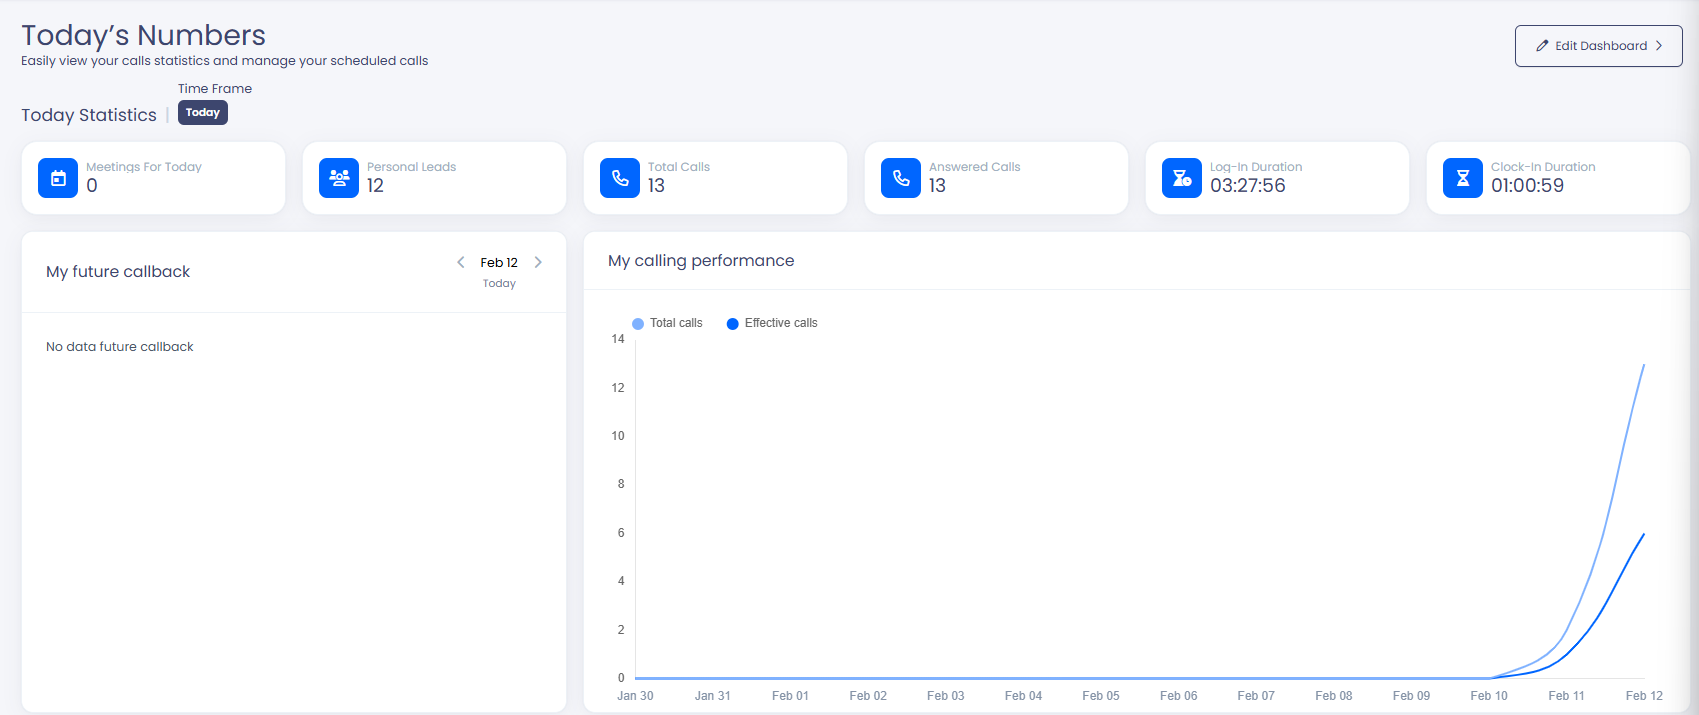Click the Total Calls phone icon
The height and width of the screenshot is (715, 1699).
tap(620, 178)
